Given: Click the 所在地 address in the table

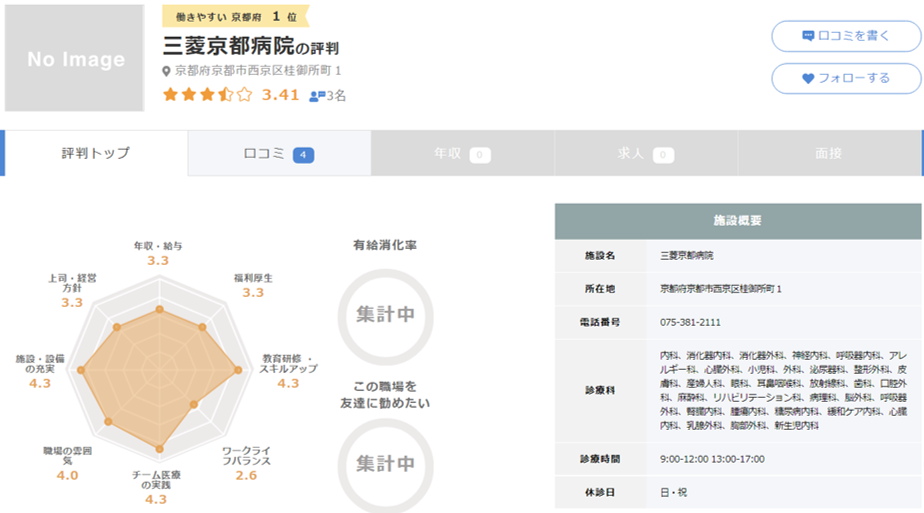Looking at the screenshot, I should click(721, 289).
